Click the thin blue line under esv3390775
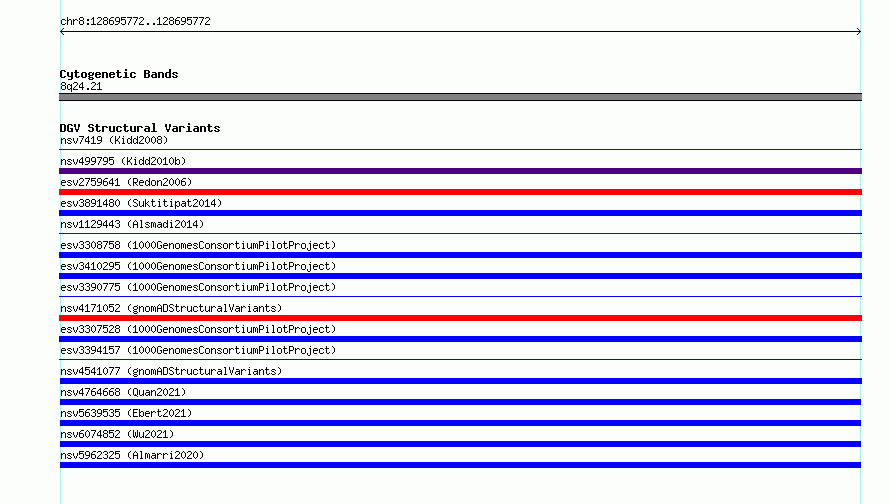This screenshot has height=504, width=890. (x=460, y=296)
